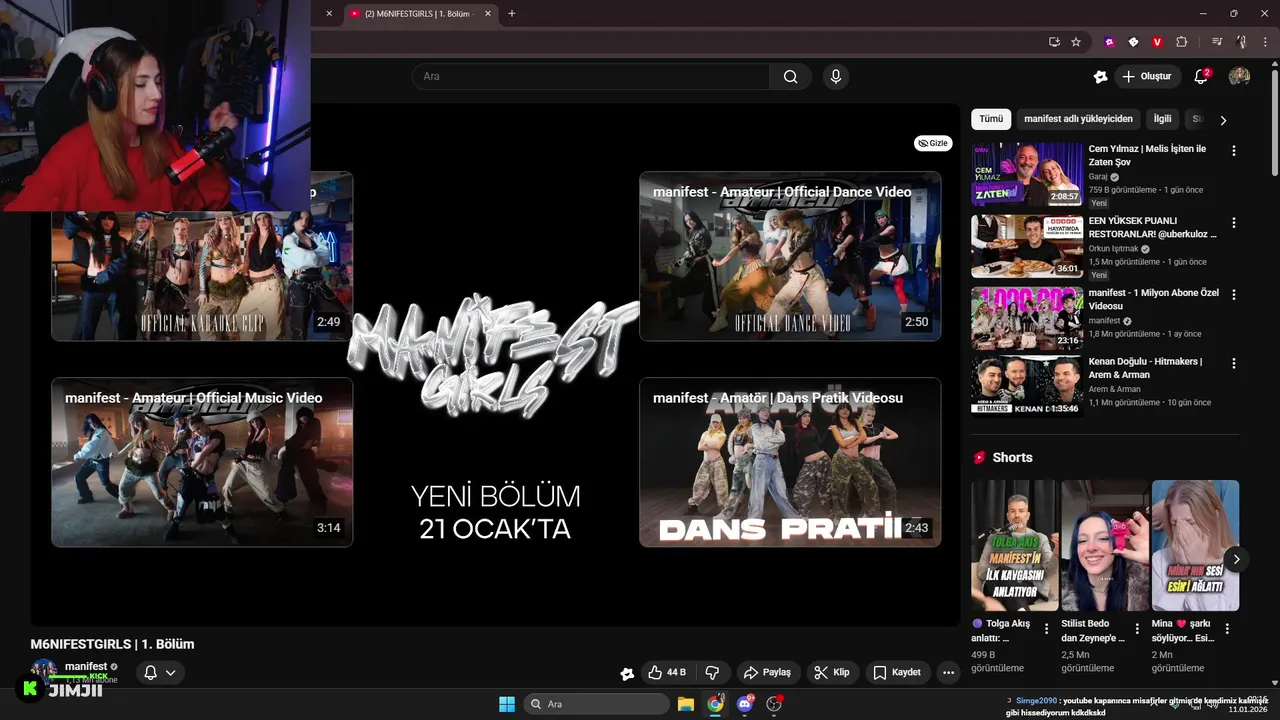Dislike the video
Image resolution: width=1280 pixels, height=720 pixels.
713,673
